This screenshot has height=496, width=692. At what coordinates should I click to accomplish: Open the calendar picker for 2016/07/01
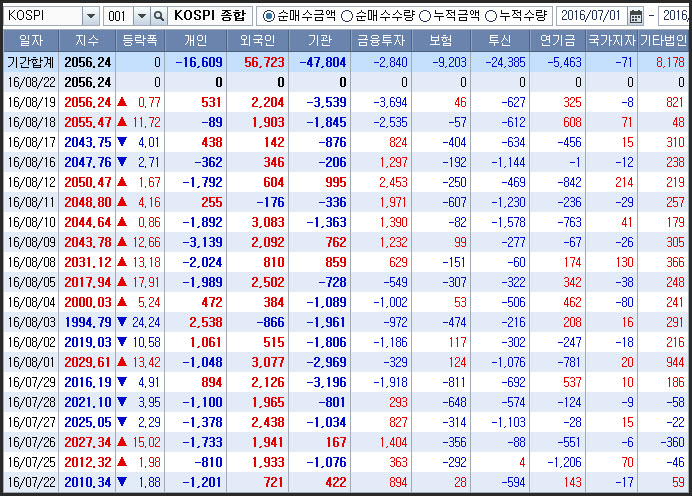636,16
